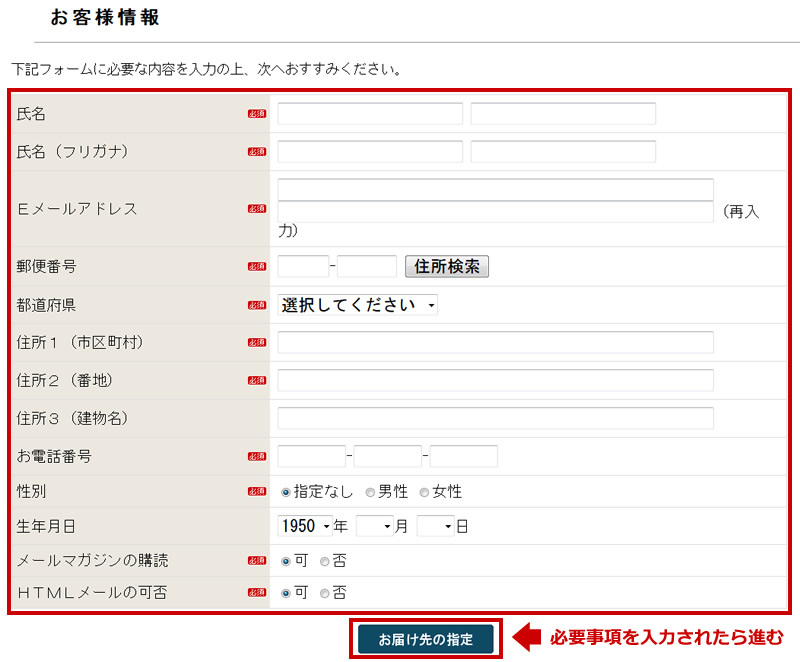Image resolution: width=800 pixels, height=662 pixels.
Task: Click the 必須 badge beside 郵便番号
Action: [x=257, y=266]
